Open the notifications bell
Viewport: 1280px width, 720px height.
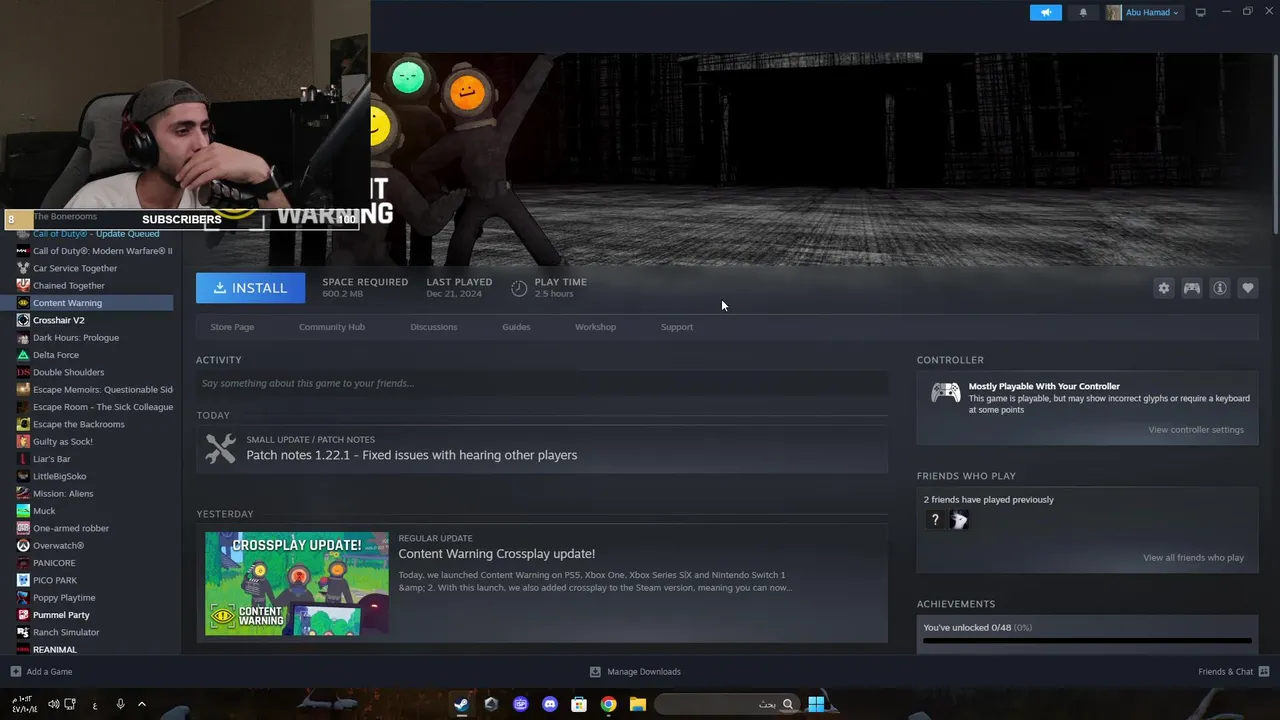pos(1083,12)
